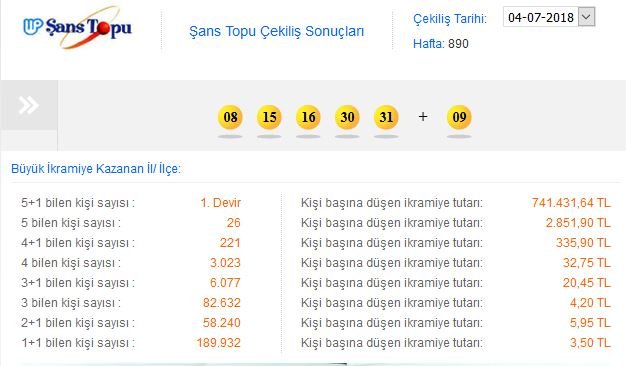Click the Hafta 890 week label

pyautogui.click(x=441, y=44)
